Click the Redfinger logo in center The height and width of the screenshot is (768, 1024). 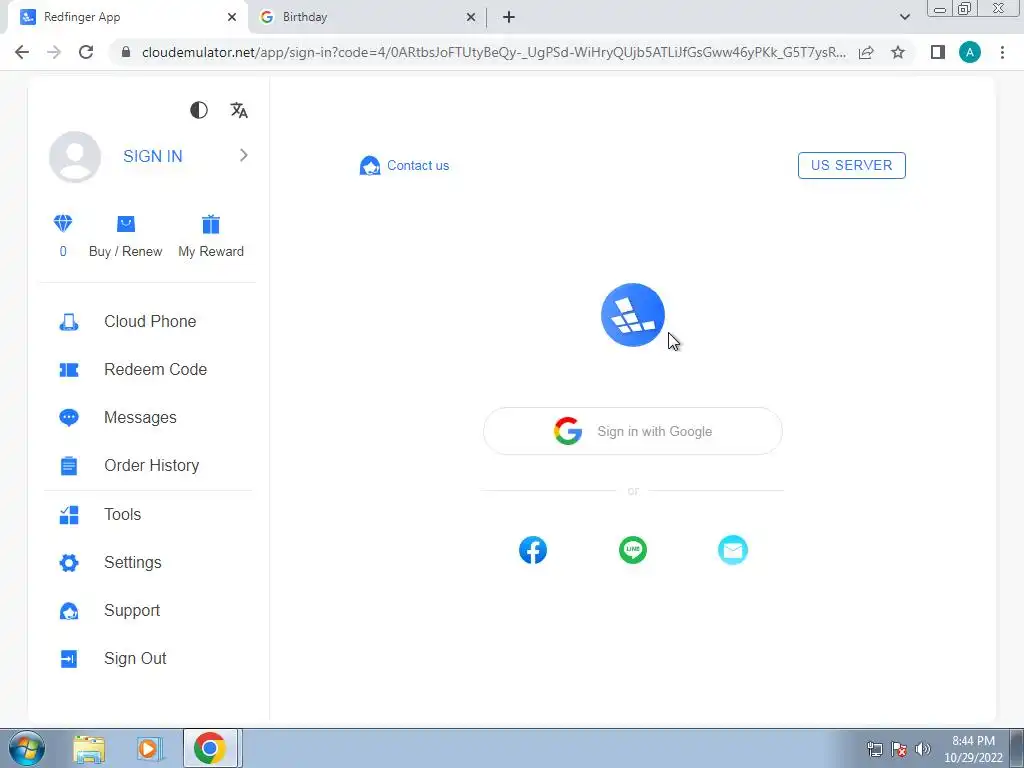coord(633,315)
